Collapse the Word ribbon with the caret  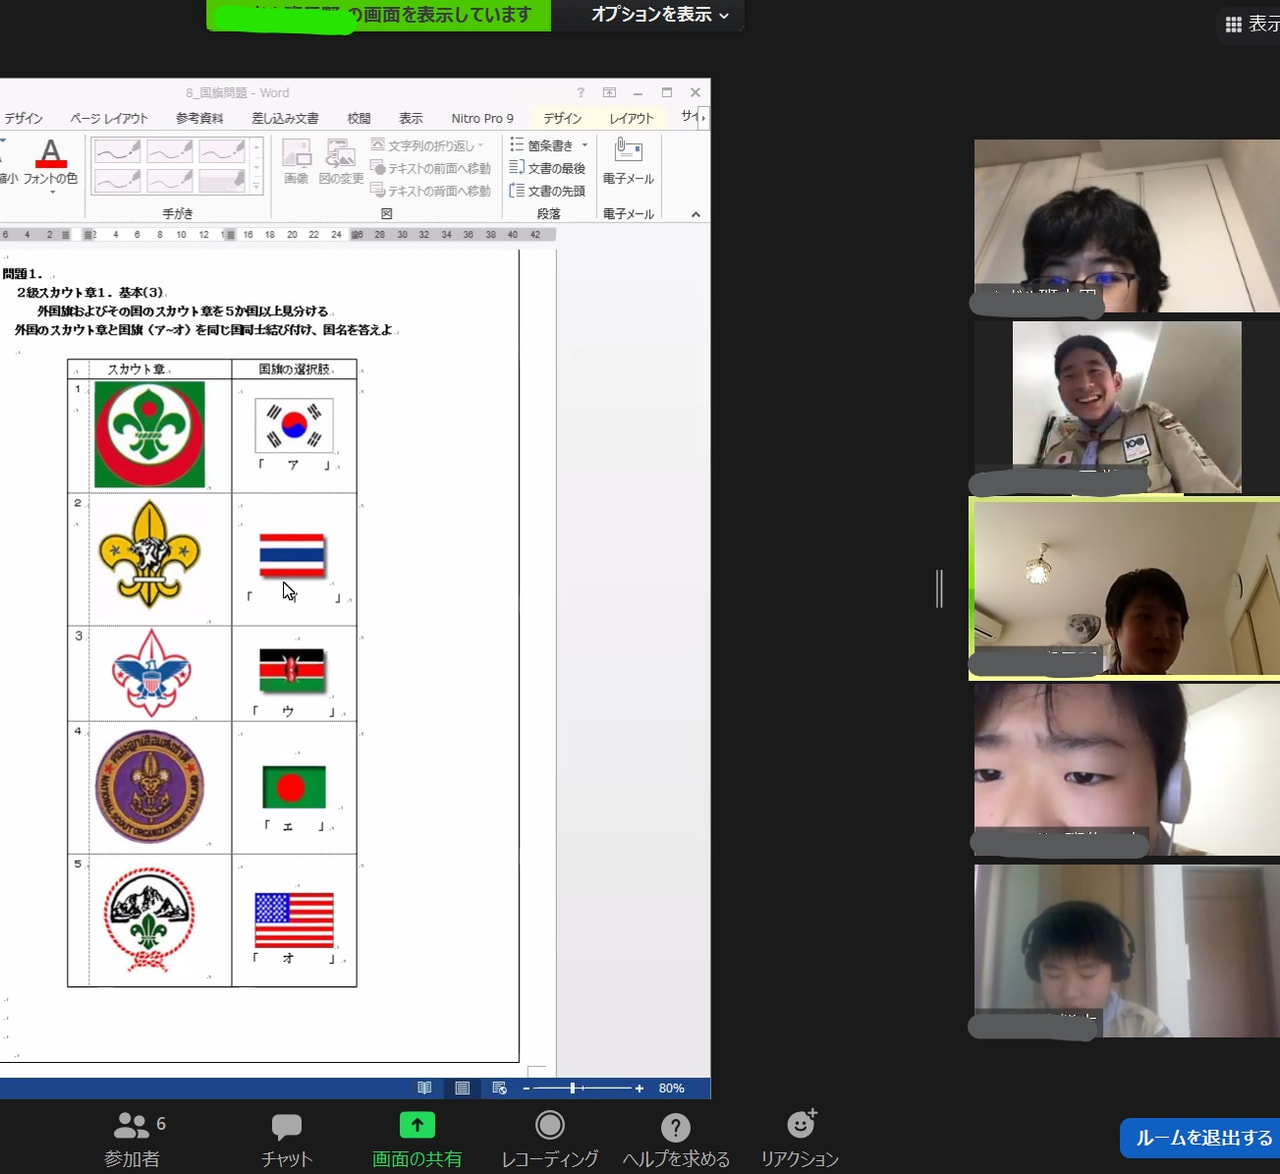pos(695,214)
